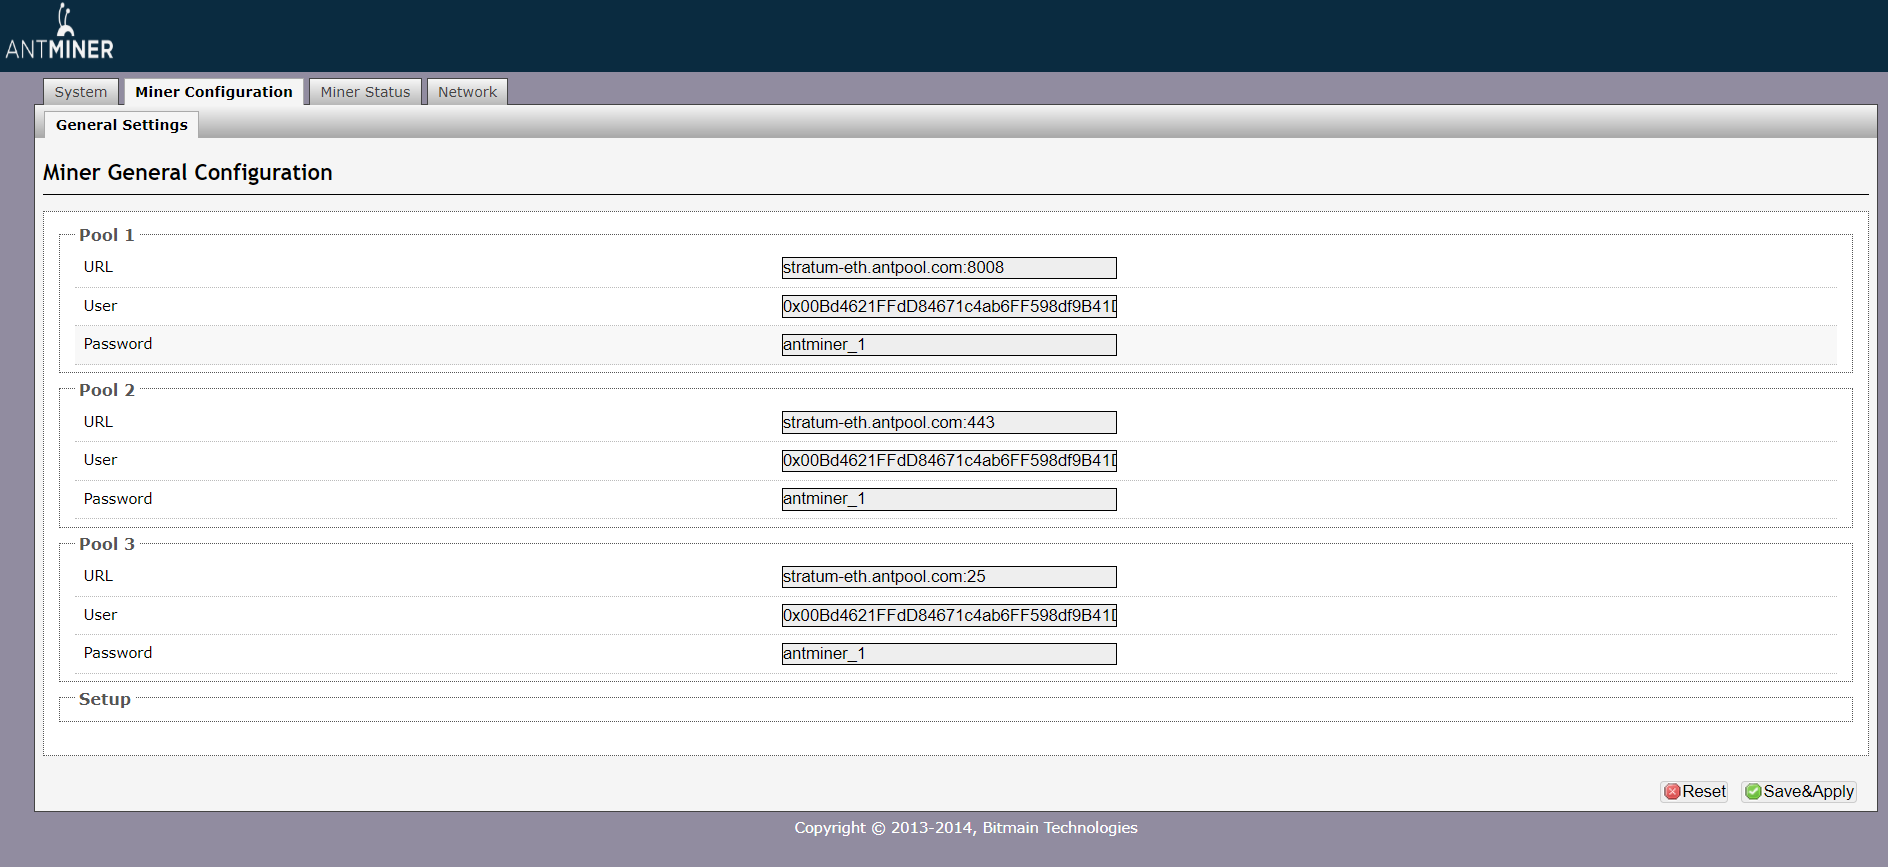Click the User label in Pool 2
This screenshot has height=867, width=1888.
(100, 460)
